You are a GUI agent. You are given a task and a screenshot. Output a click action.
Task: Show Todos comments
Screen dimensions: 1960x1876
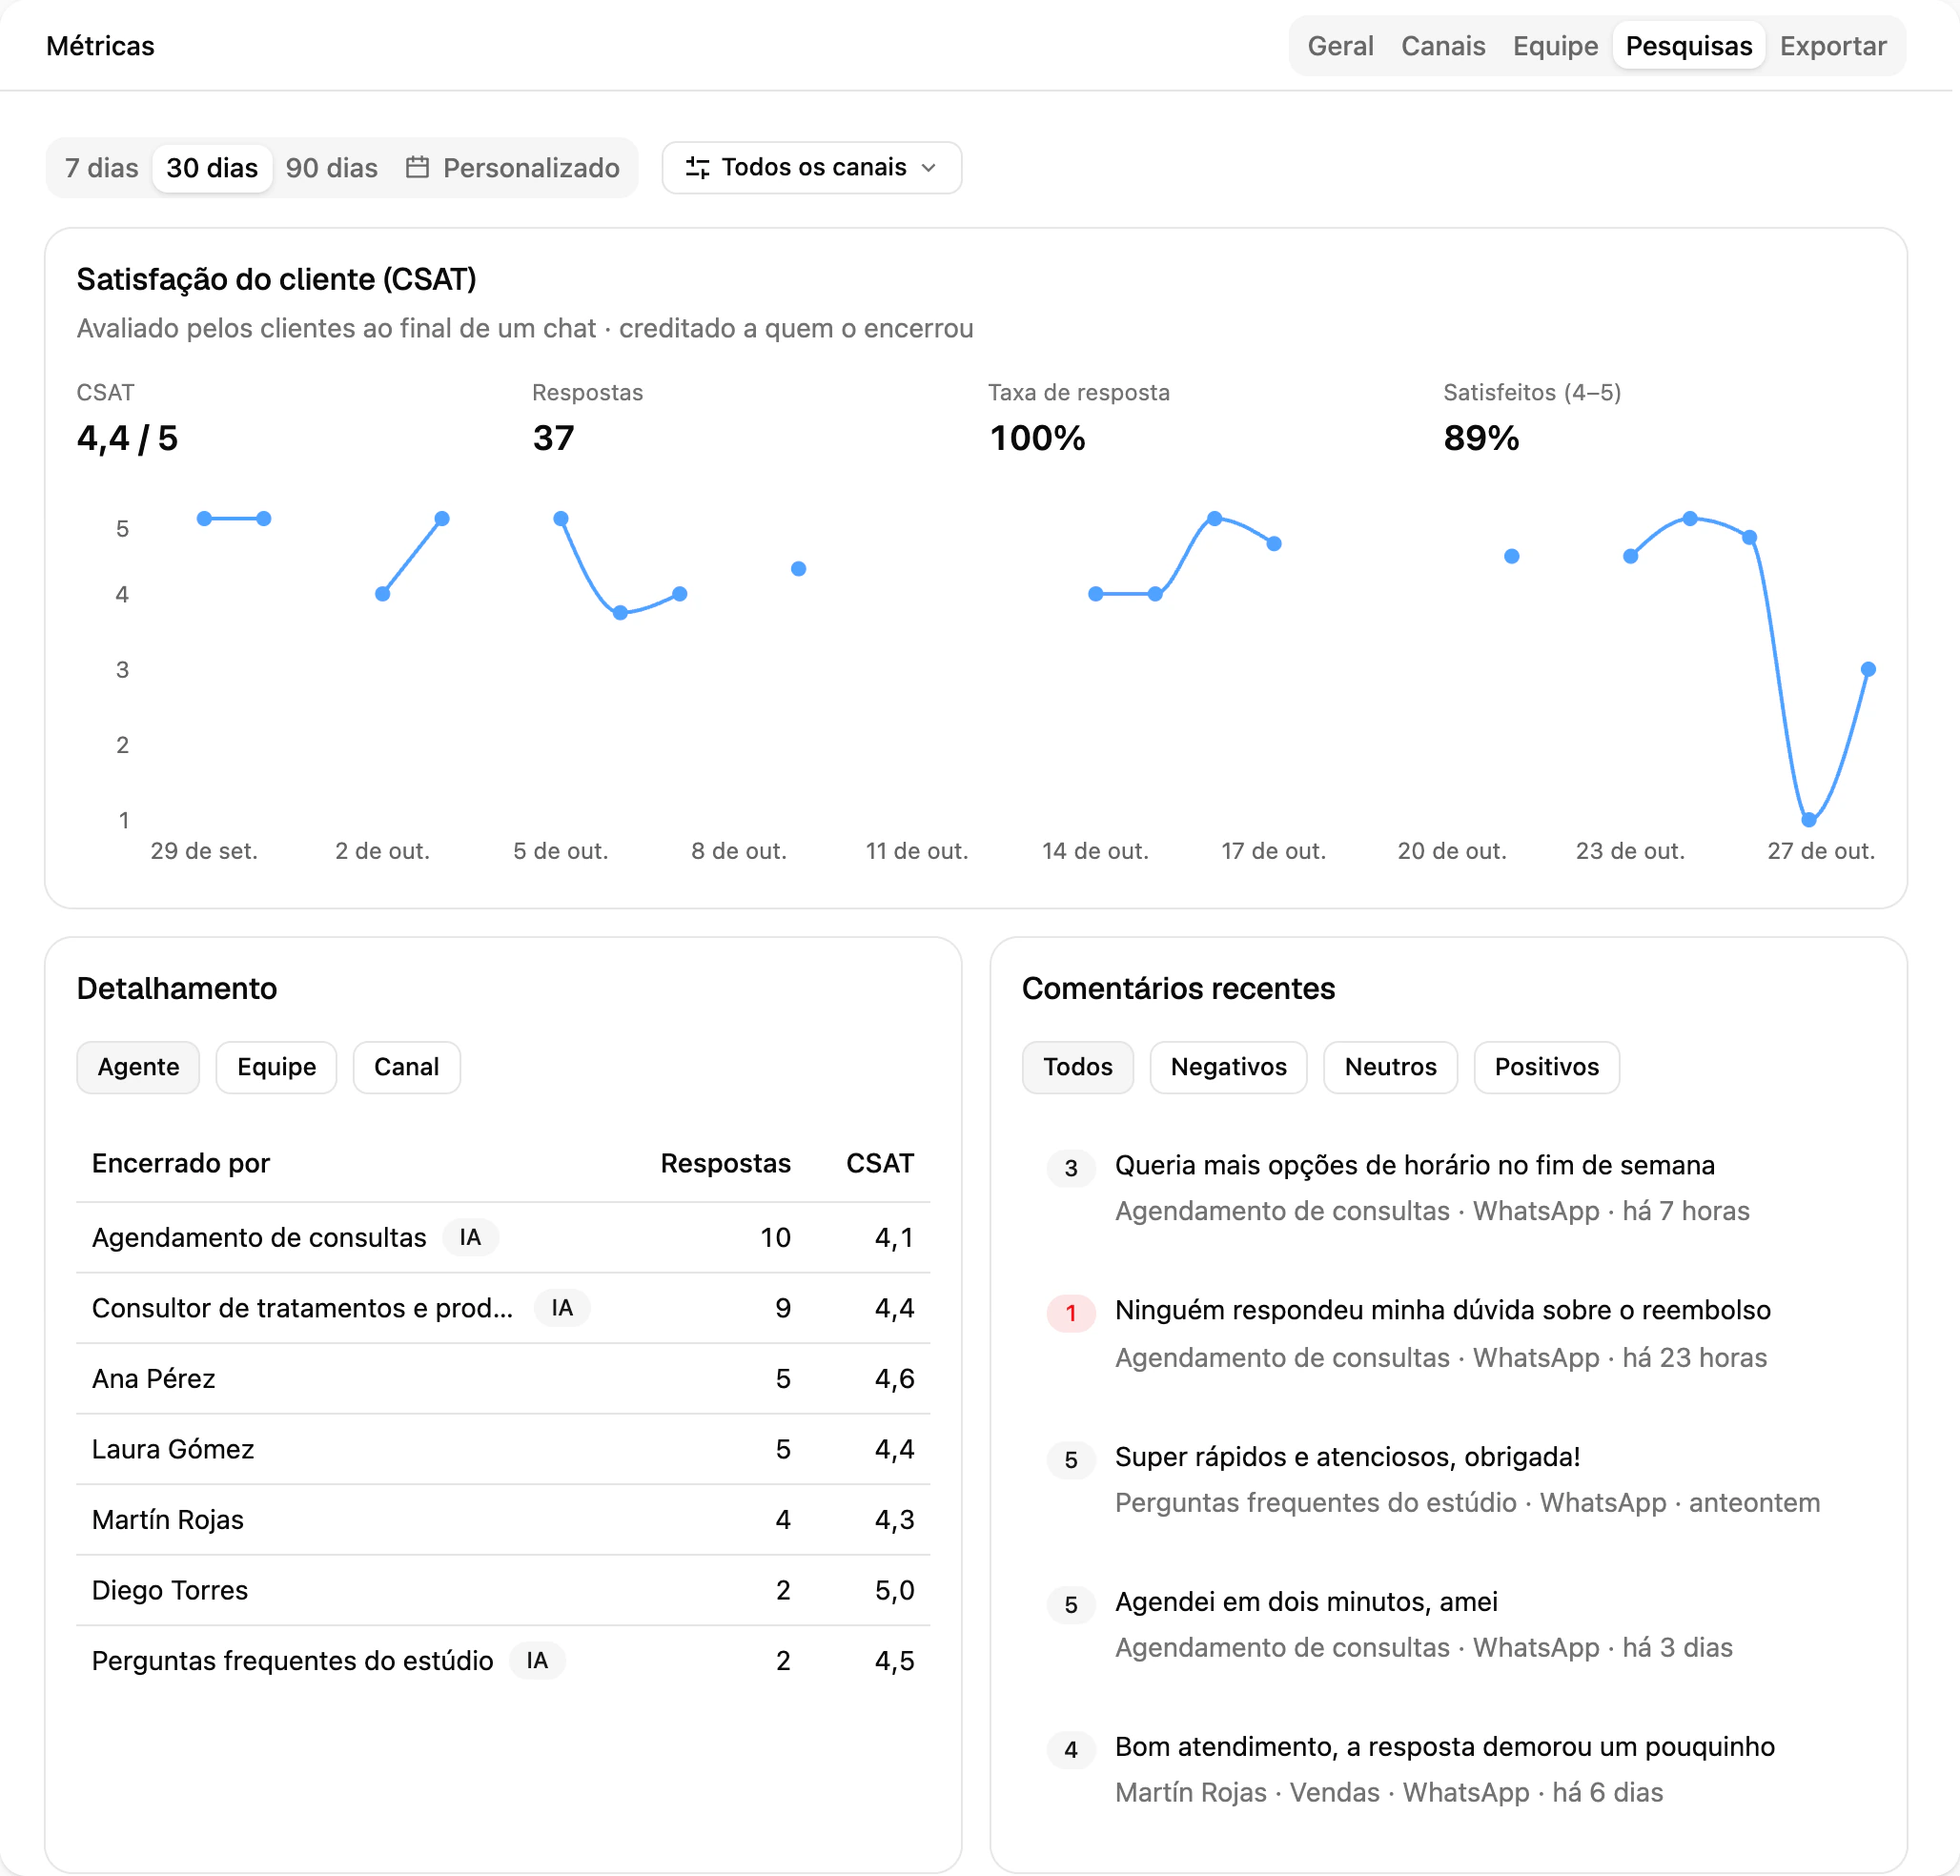(1077, 1067)
